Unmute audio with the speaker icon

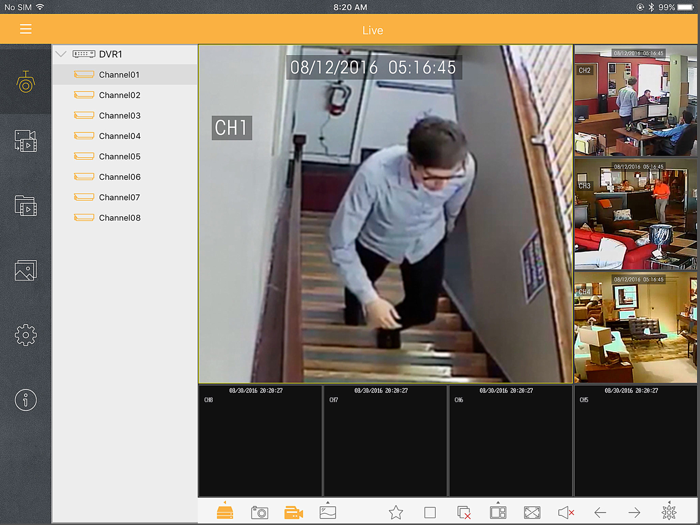566,512
